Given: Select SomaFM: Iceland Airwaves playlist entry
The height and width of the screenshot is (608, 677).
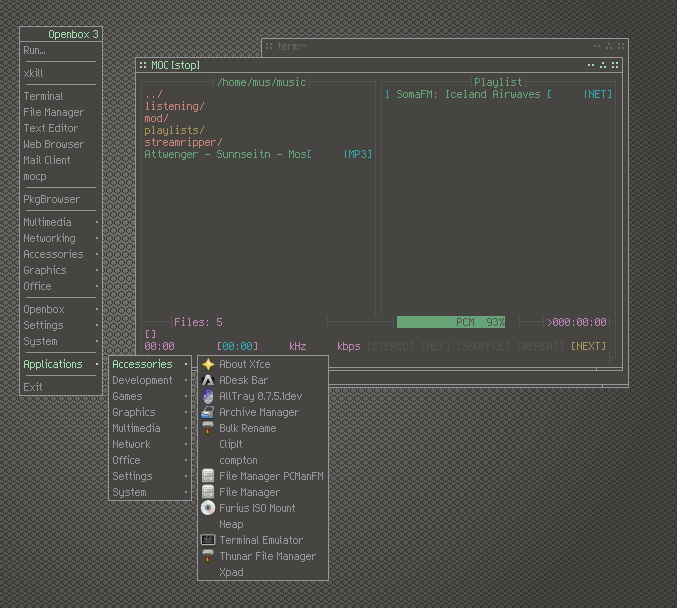Looking at the screenshot, I should (498, 94).
